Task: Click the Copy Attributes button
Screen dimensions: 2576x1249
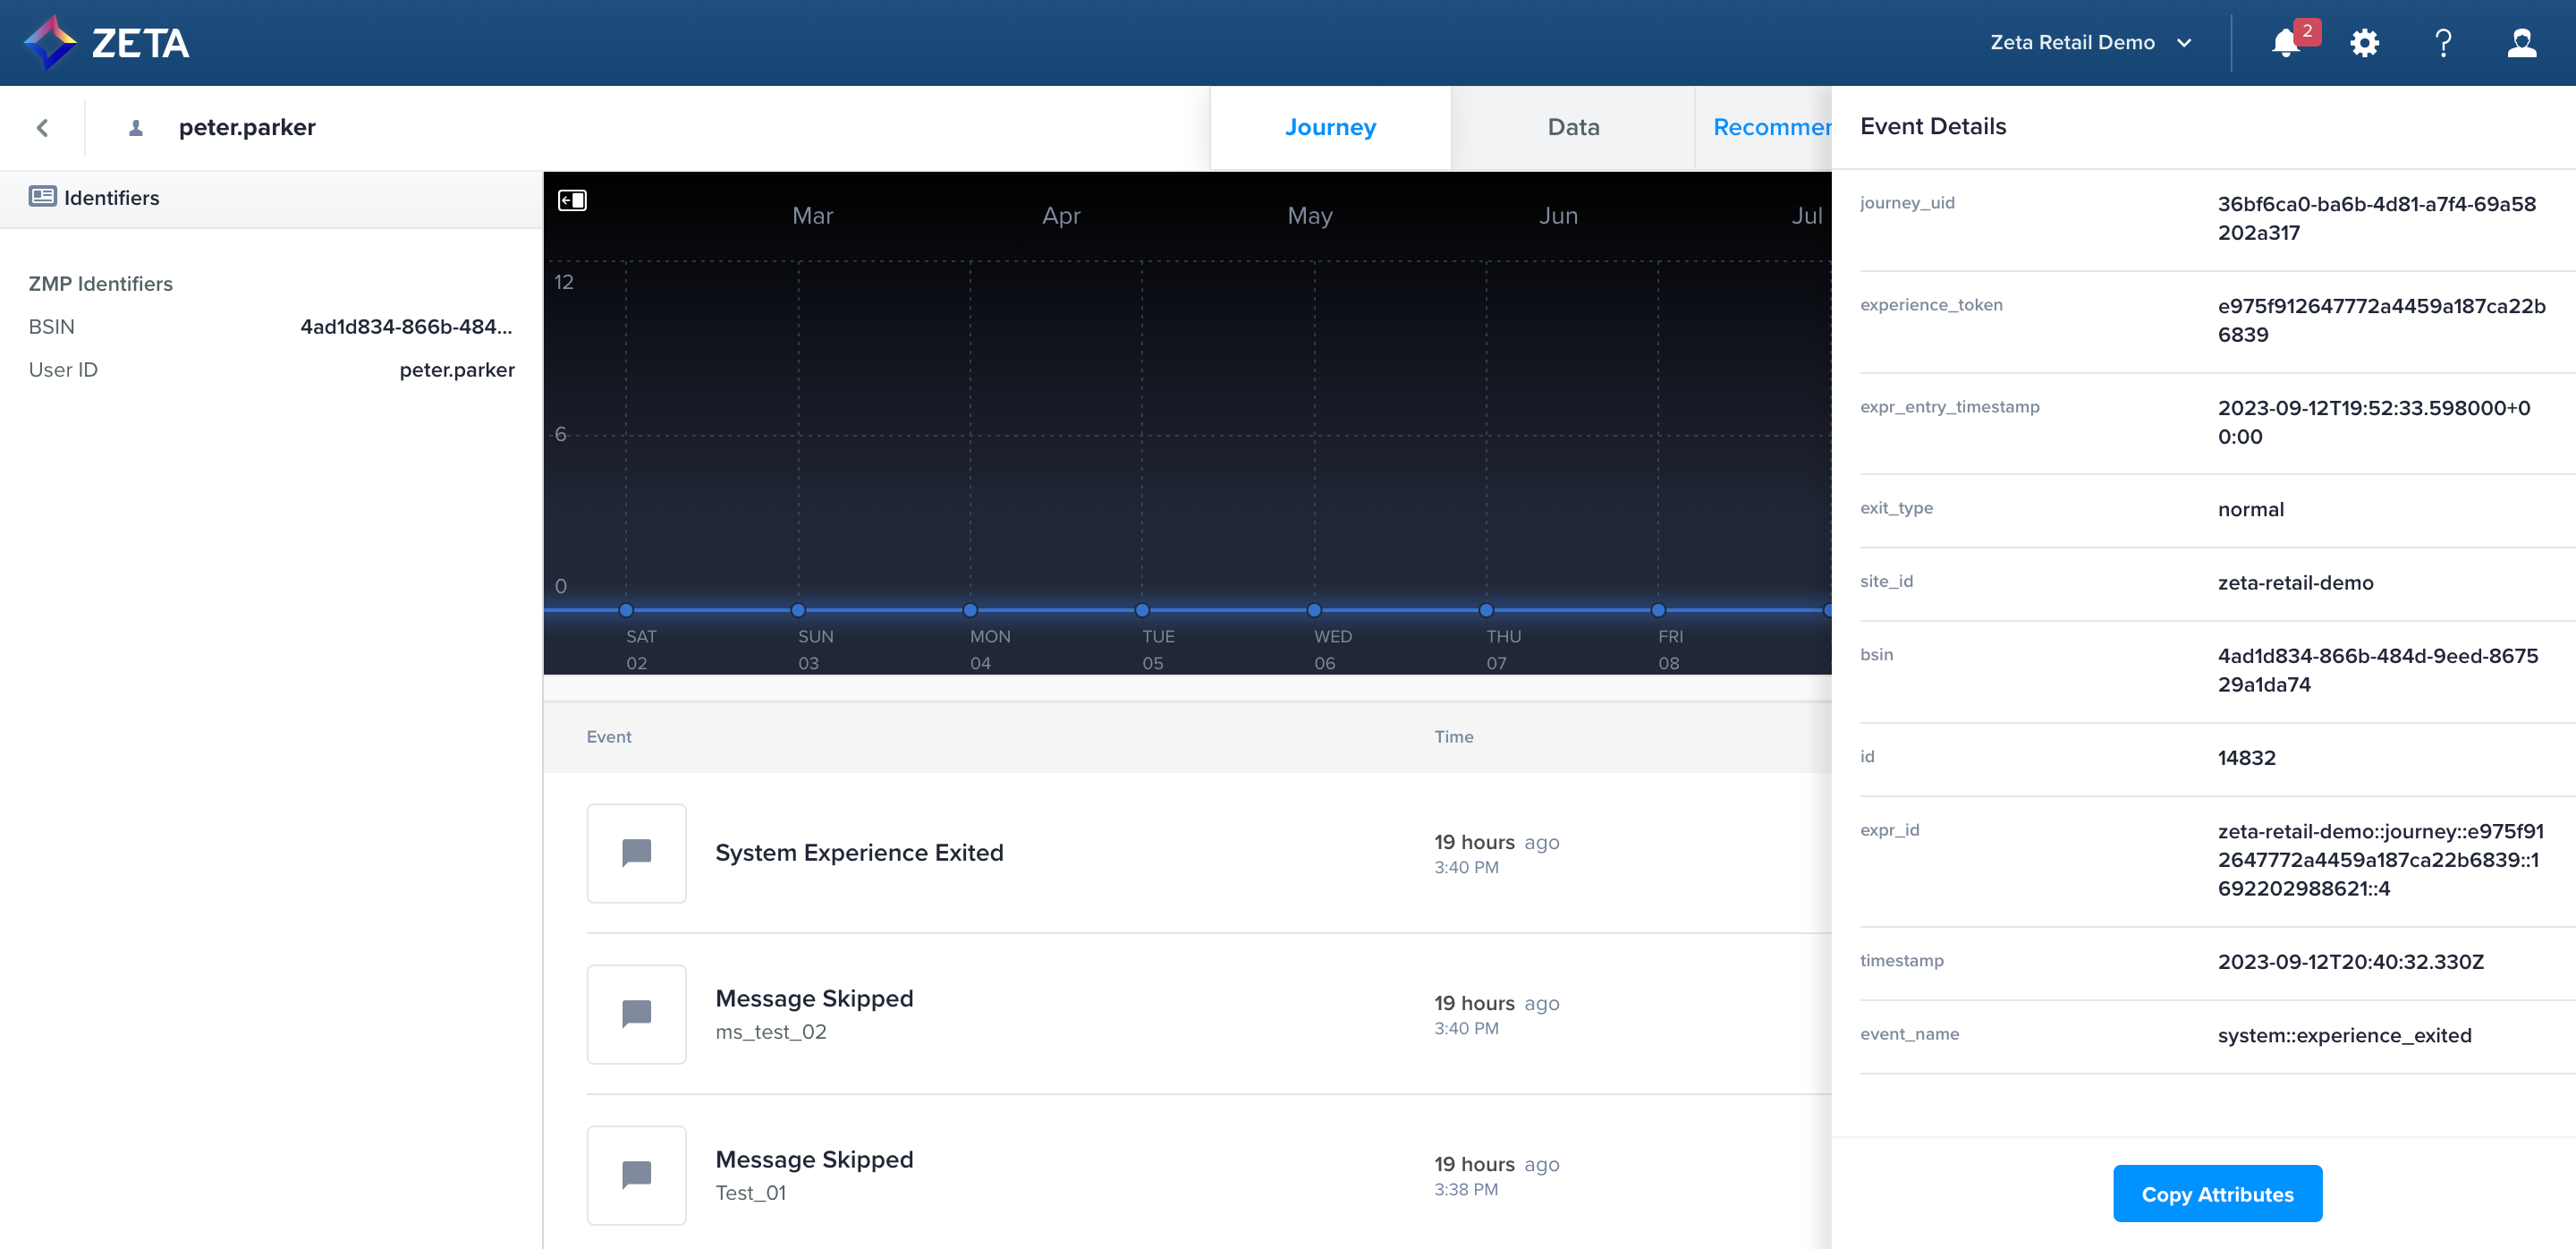Action: [2217, 1193]
